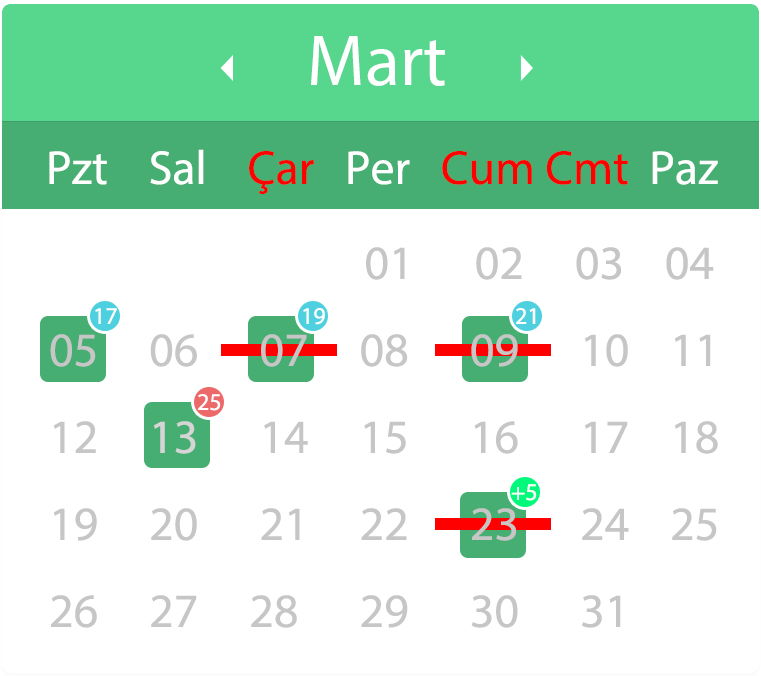
Task: Click the Cmt weekday header
Action: [588, 169]
